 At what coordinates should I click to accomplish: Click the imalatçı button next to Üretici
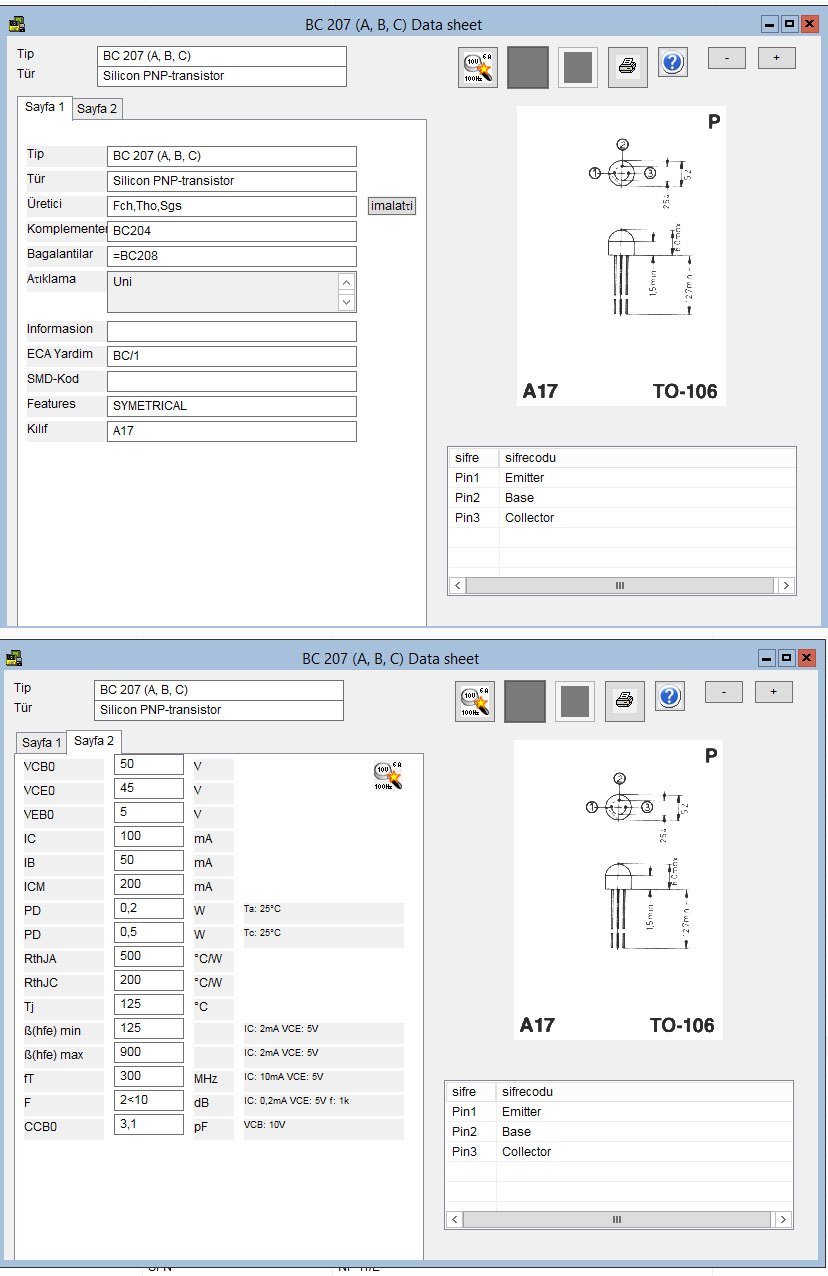(391, 206)
